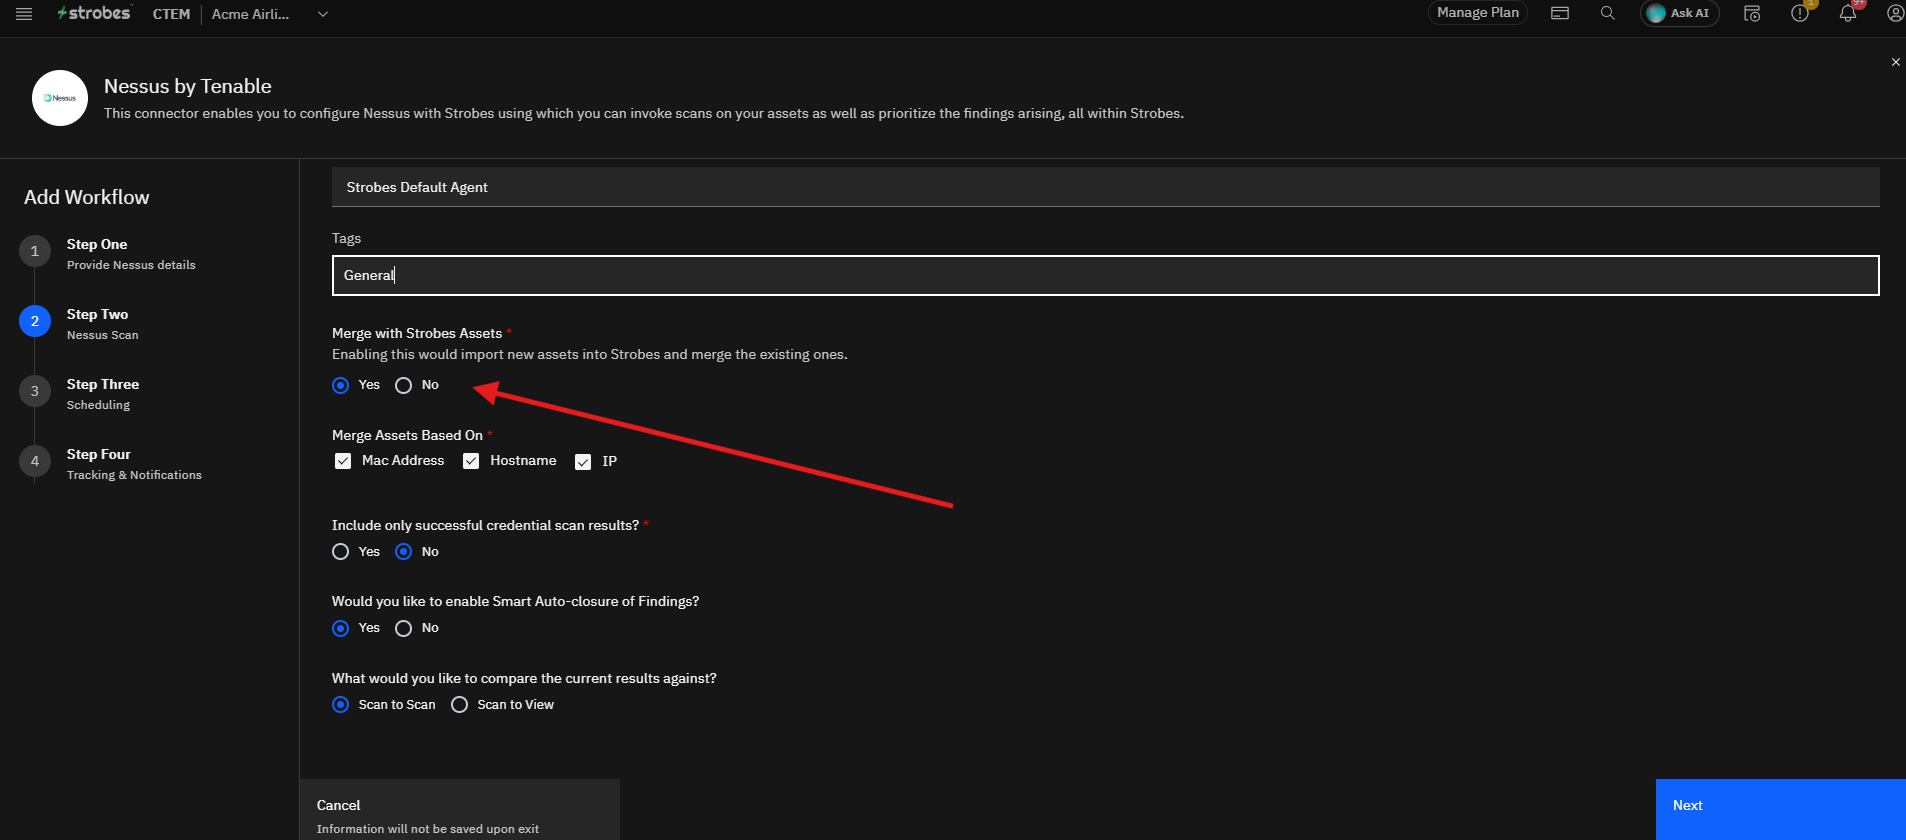
Task: Toggle the Hostname checkbox
Action: pyautogui.click(x=471, y=461)
